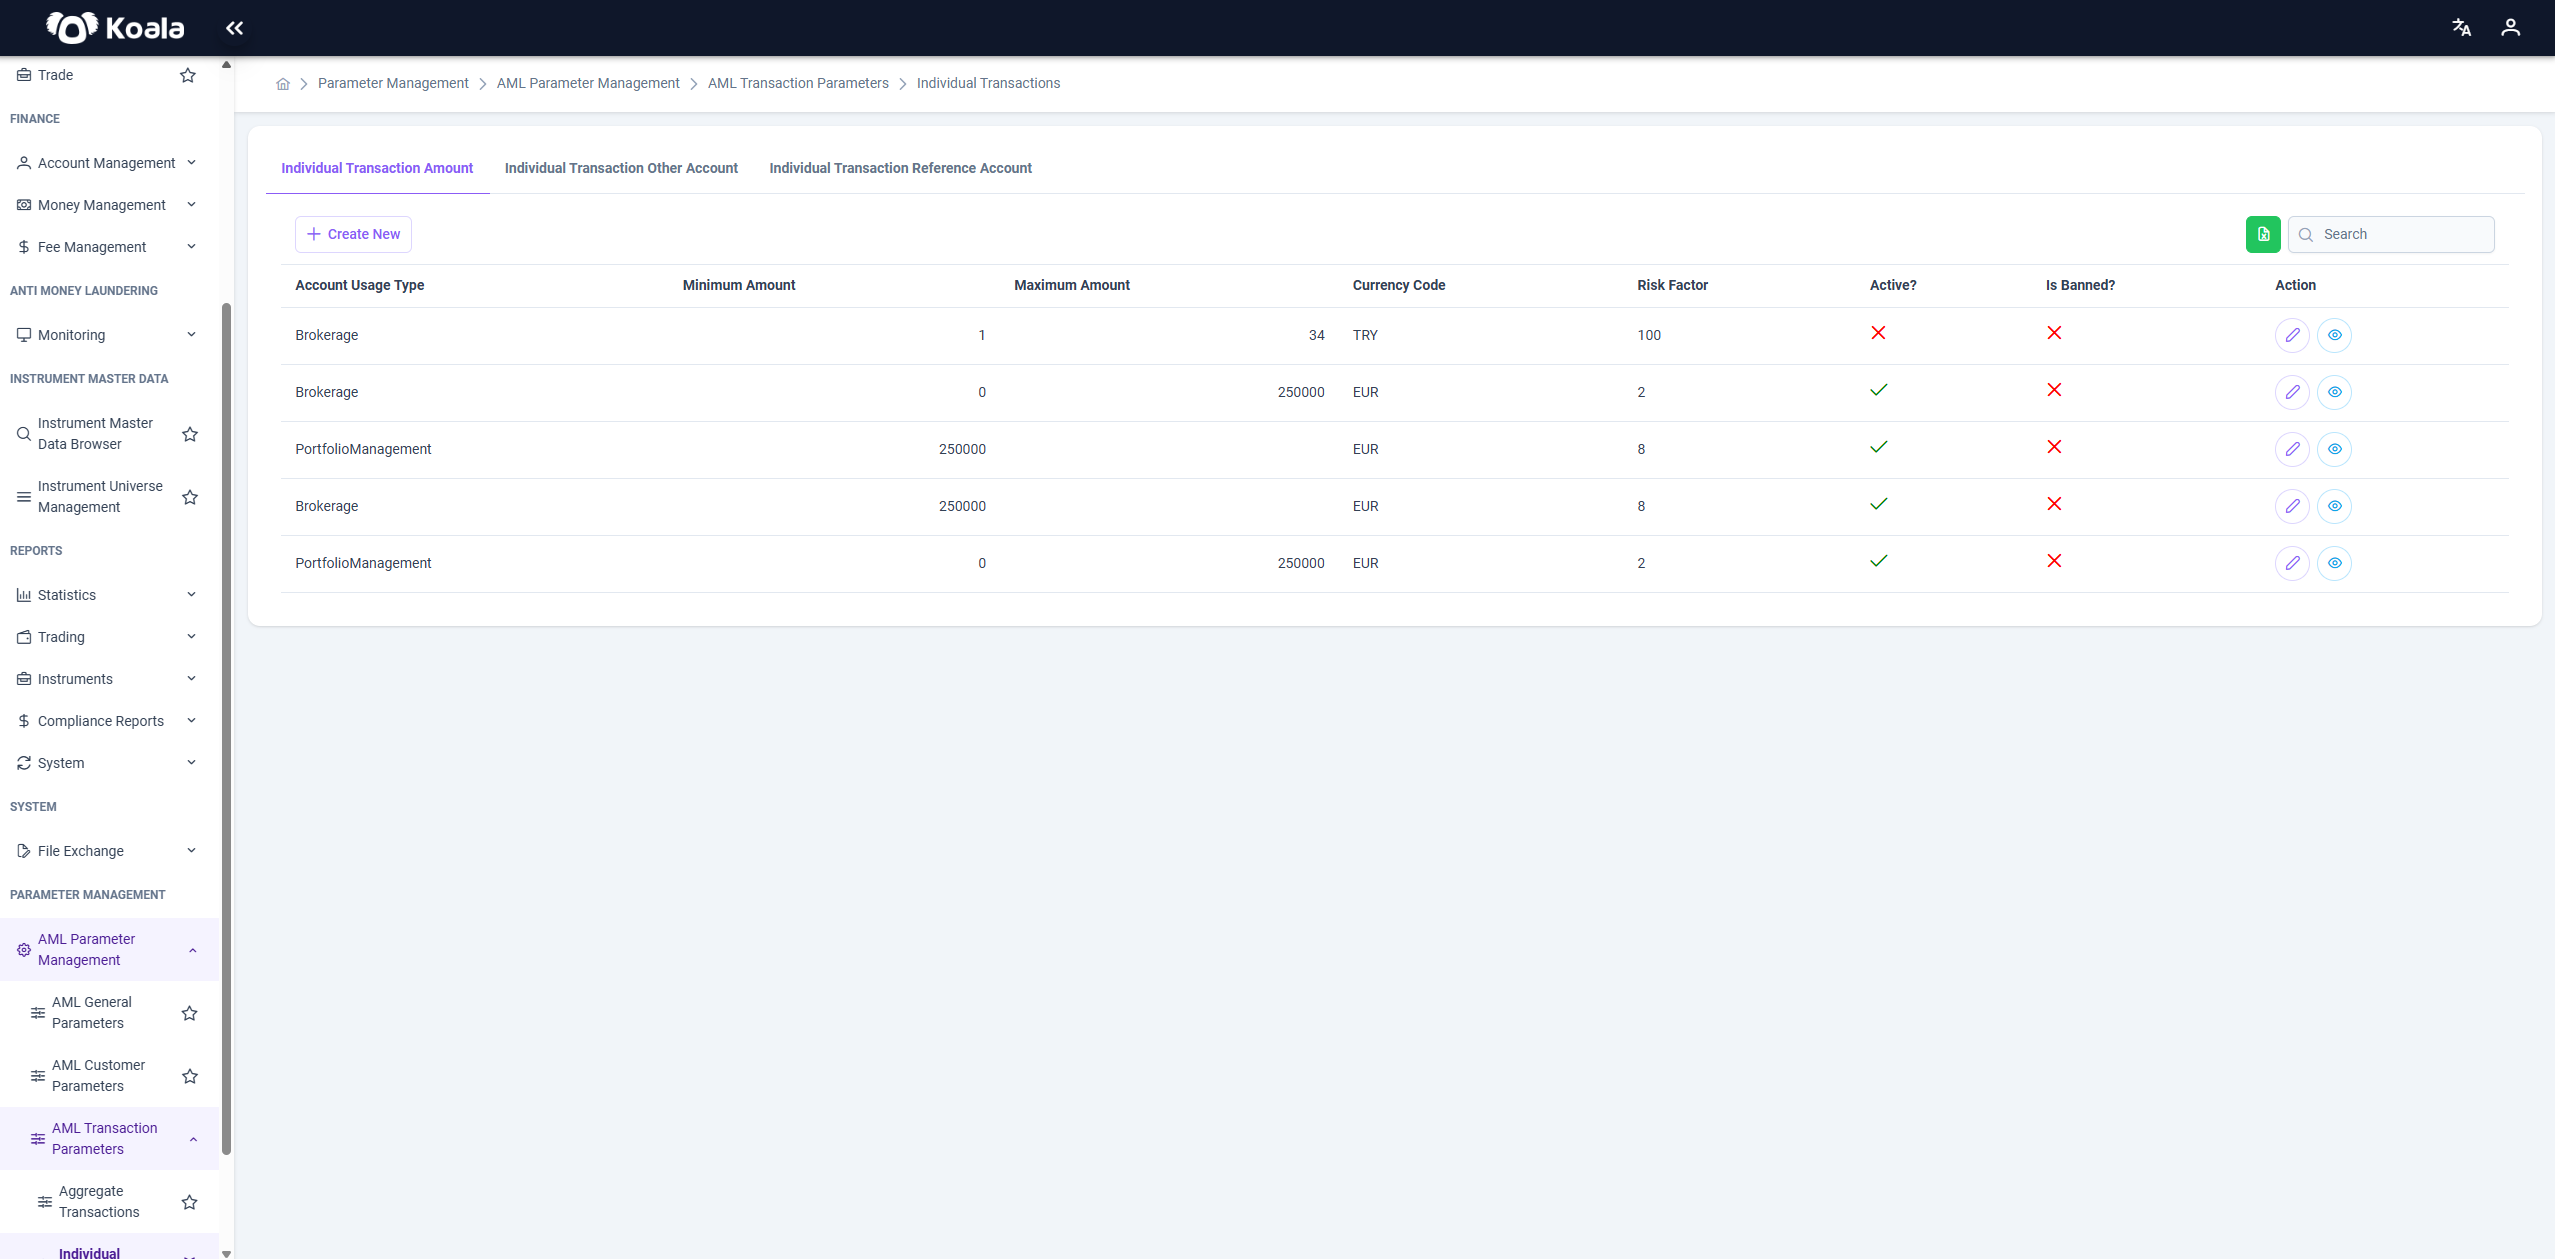Edit PortfolioManagement row with minimum 250000
2555x1259 pixels.
2292,449
